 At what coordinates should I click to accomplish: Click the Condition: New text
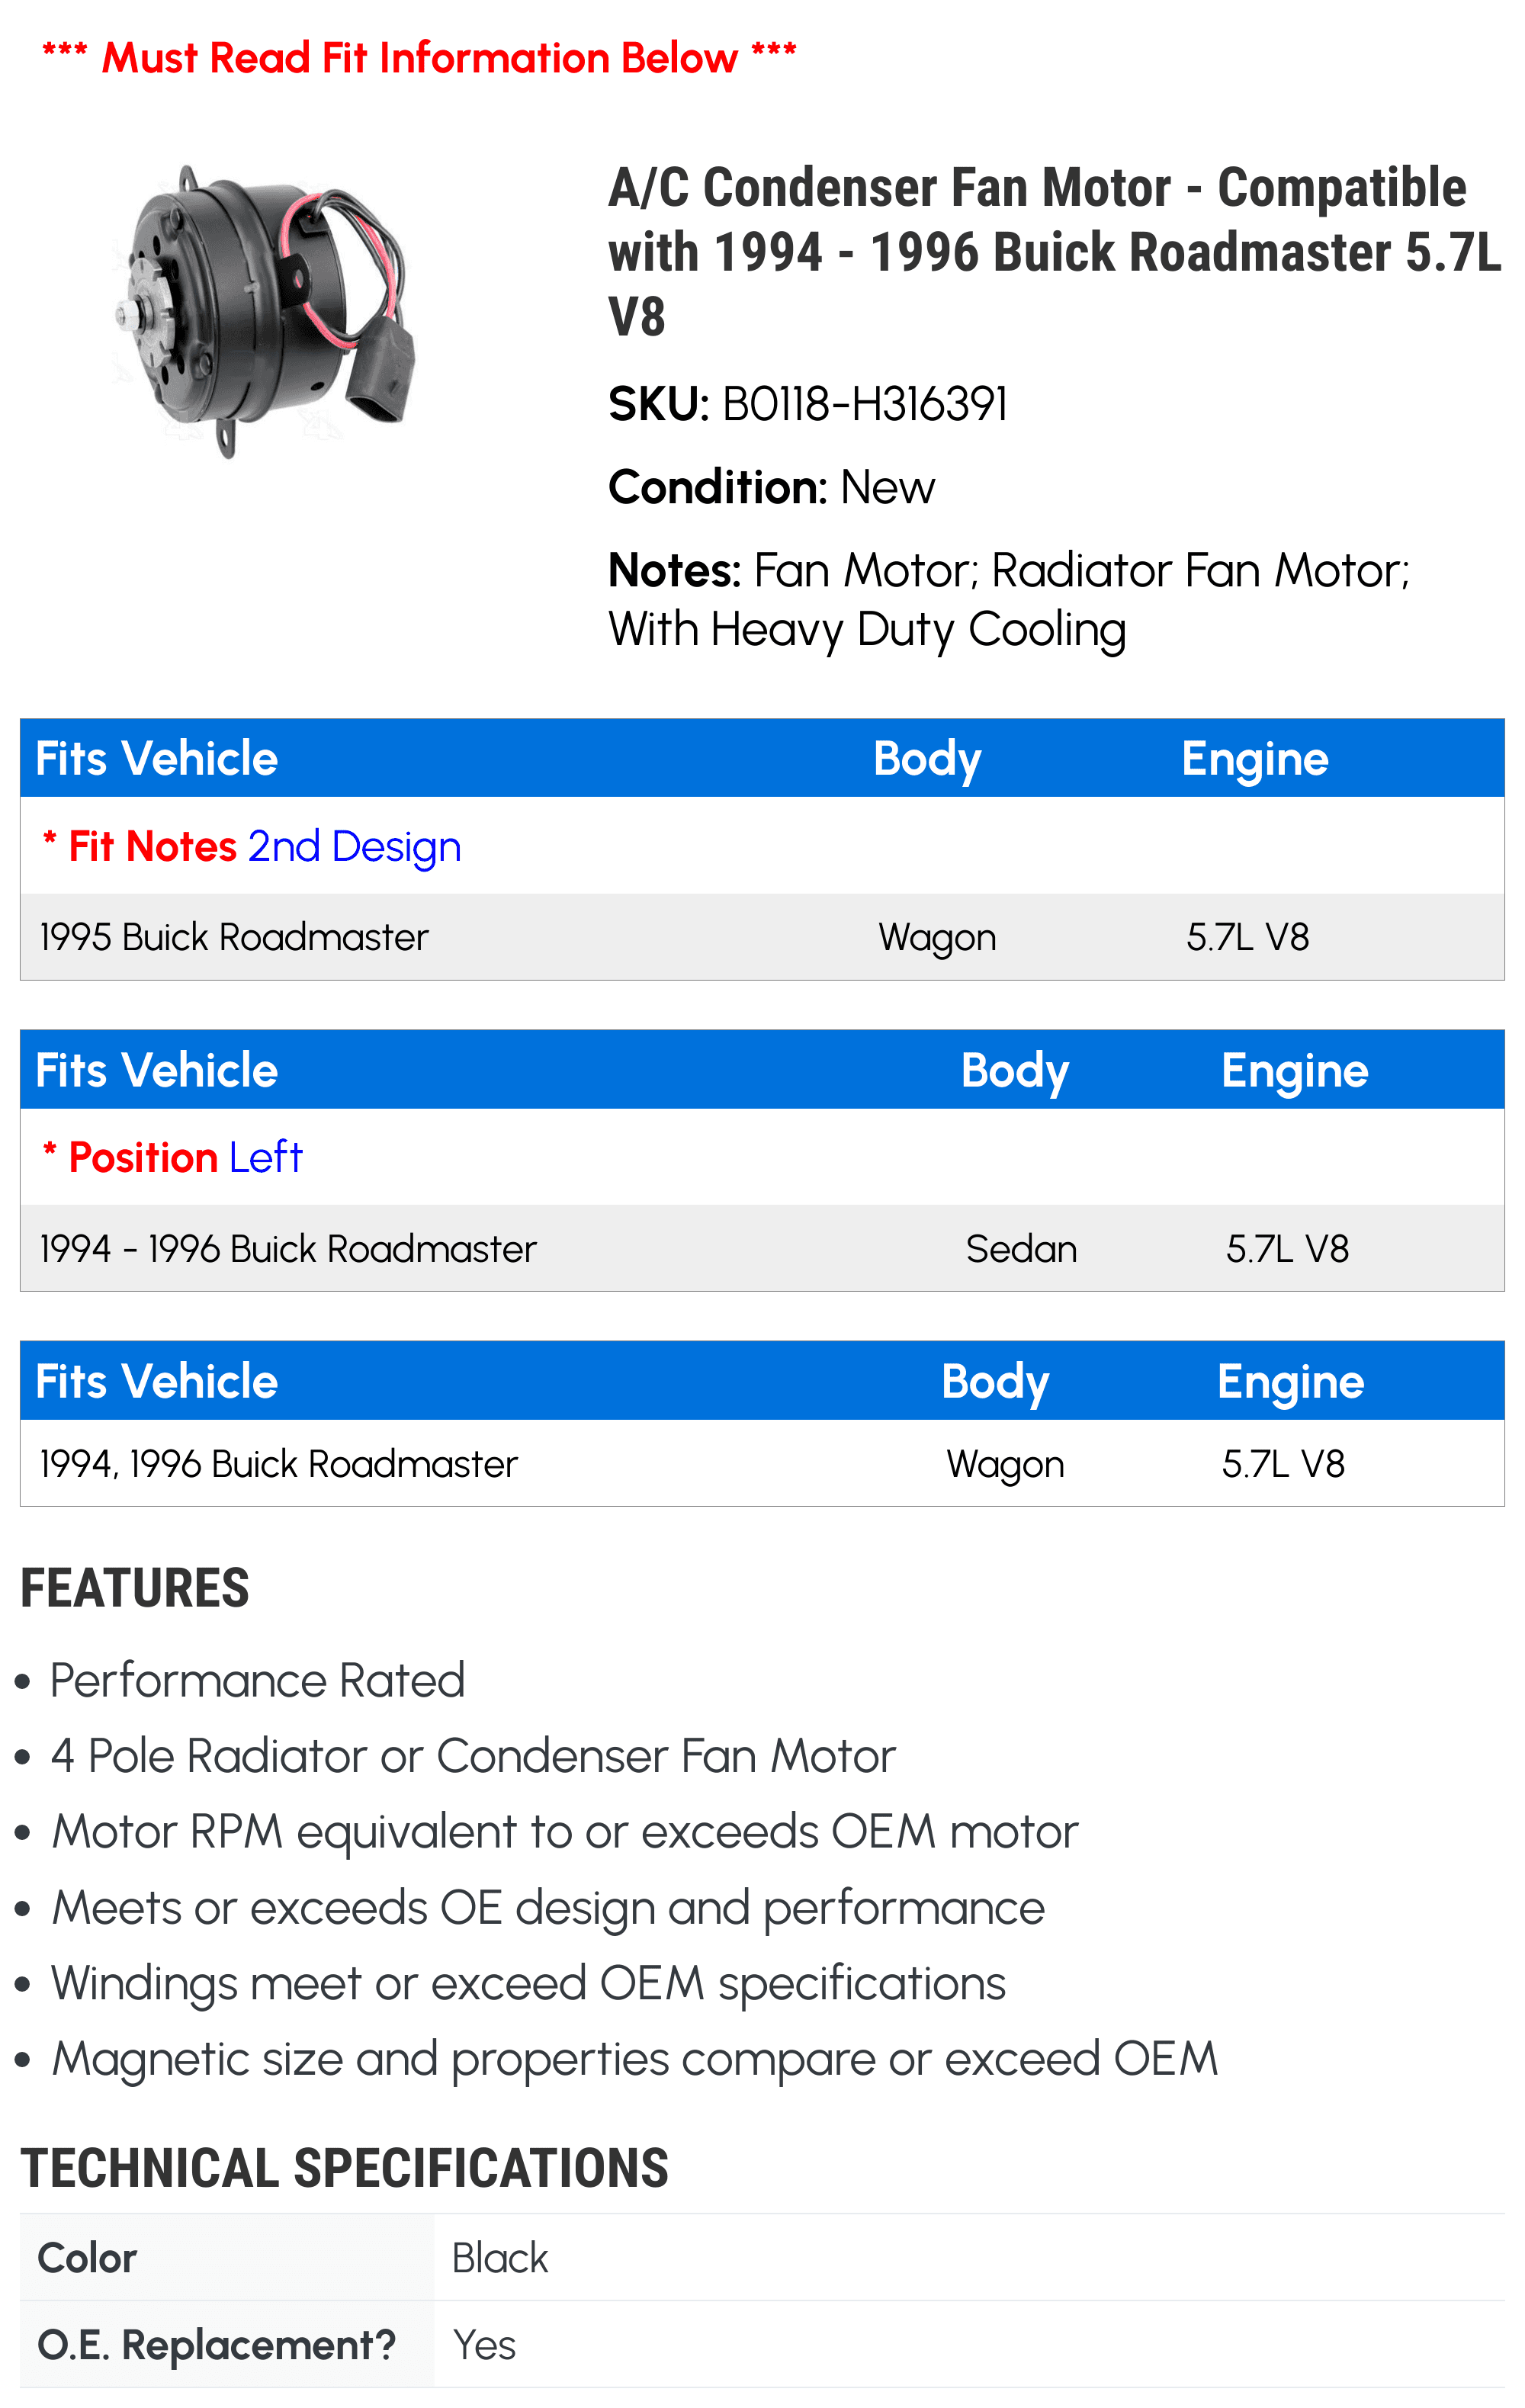(x=771, y=488)
